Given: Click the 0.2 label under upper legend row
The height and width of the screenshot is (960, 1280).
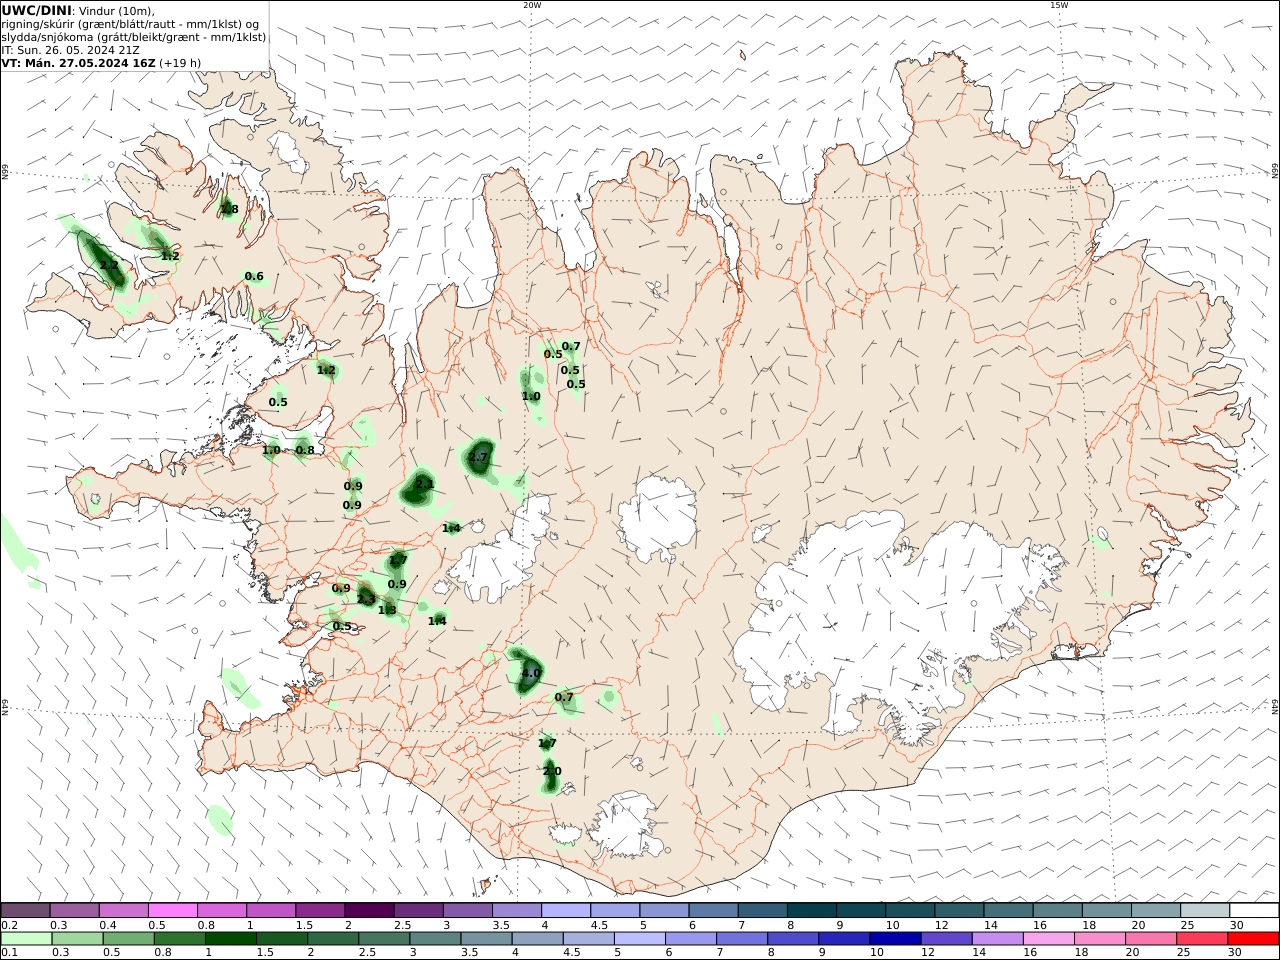Looking at the screenshot, I should click(9, 925).
